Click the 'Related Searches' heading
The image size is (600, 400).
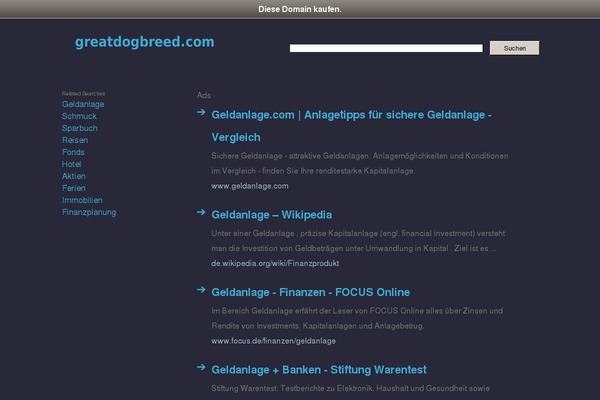(83, 93)
